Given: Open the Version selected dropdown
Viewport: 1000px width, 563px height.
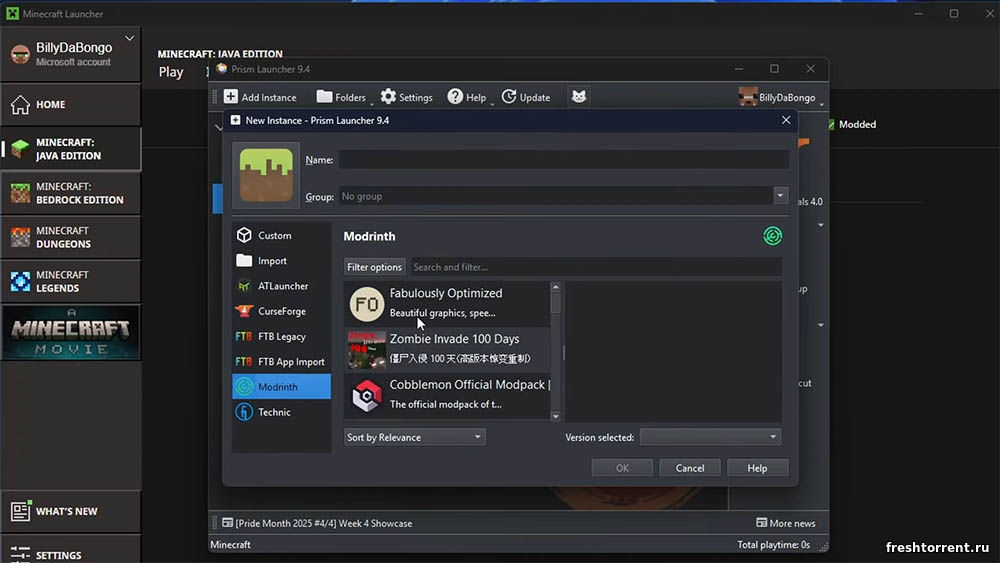Looking at the screenshot, I should pyautogui.click(x=710, y=437).
